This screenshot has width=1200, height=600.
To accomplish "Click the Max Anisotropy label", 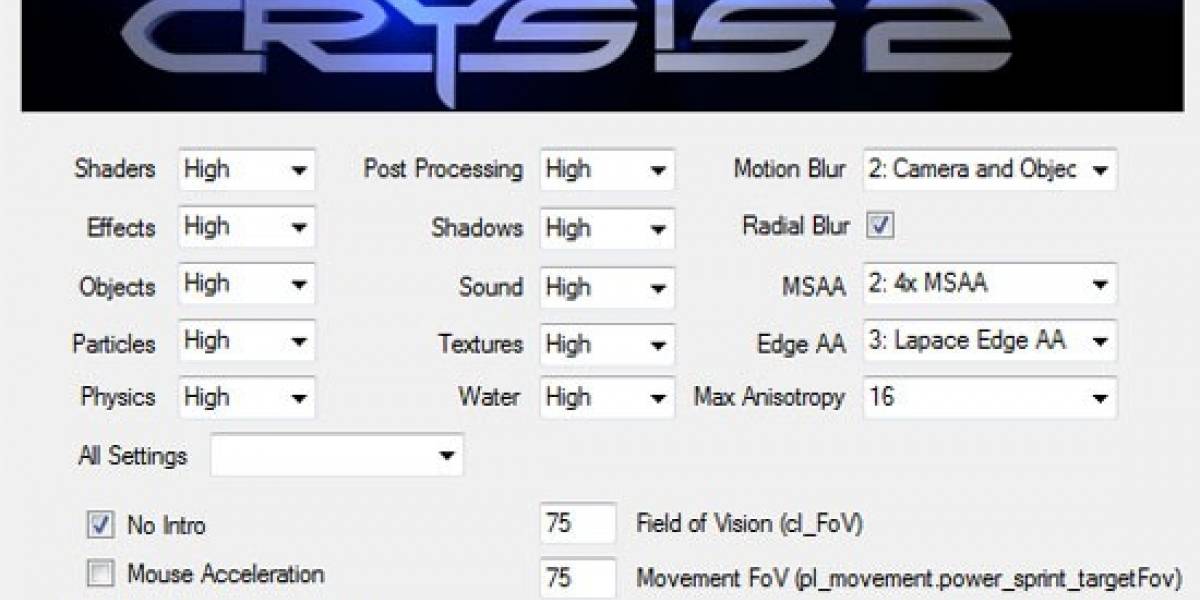I will click(770, 398).
